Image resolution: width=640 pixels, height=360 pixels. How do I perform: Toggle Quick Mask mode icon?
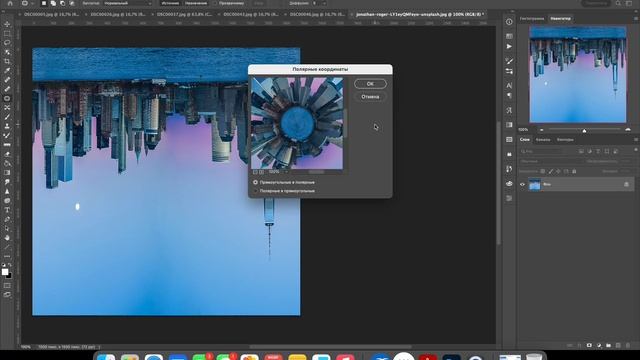[x=7, y=285]
